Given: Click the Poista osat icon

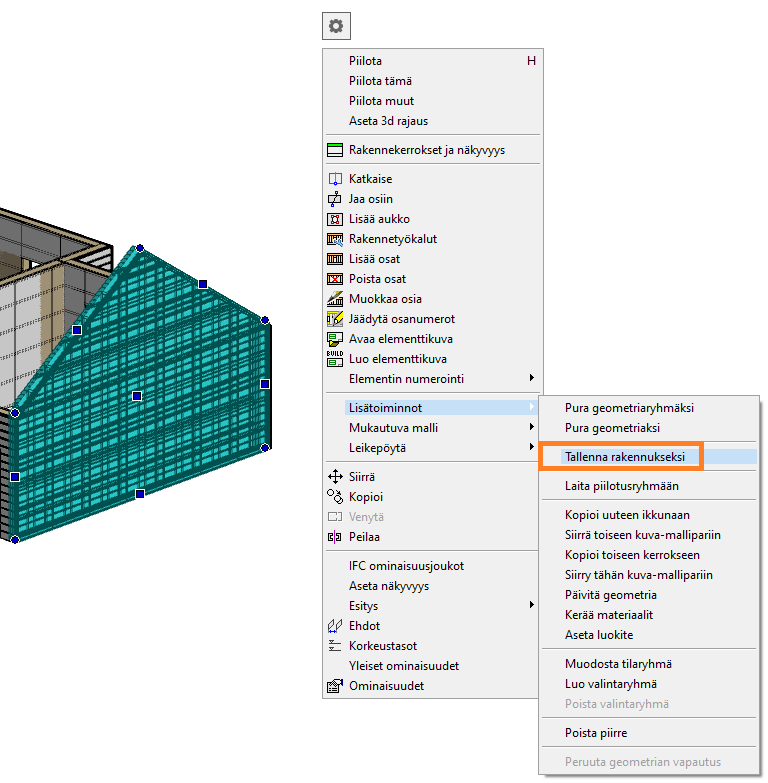Looking at the screenshot, I should pyautogui.click(x=335, y=279).
